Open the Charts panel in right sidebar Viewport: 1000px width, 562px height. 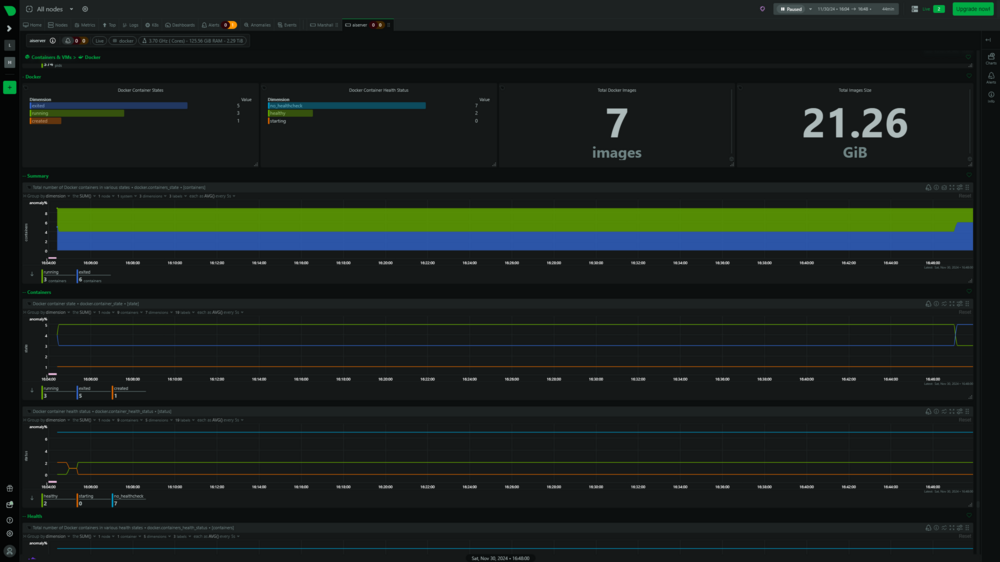(991, 59)
